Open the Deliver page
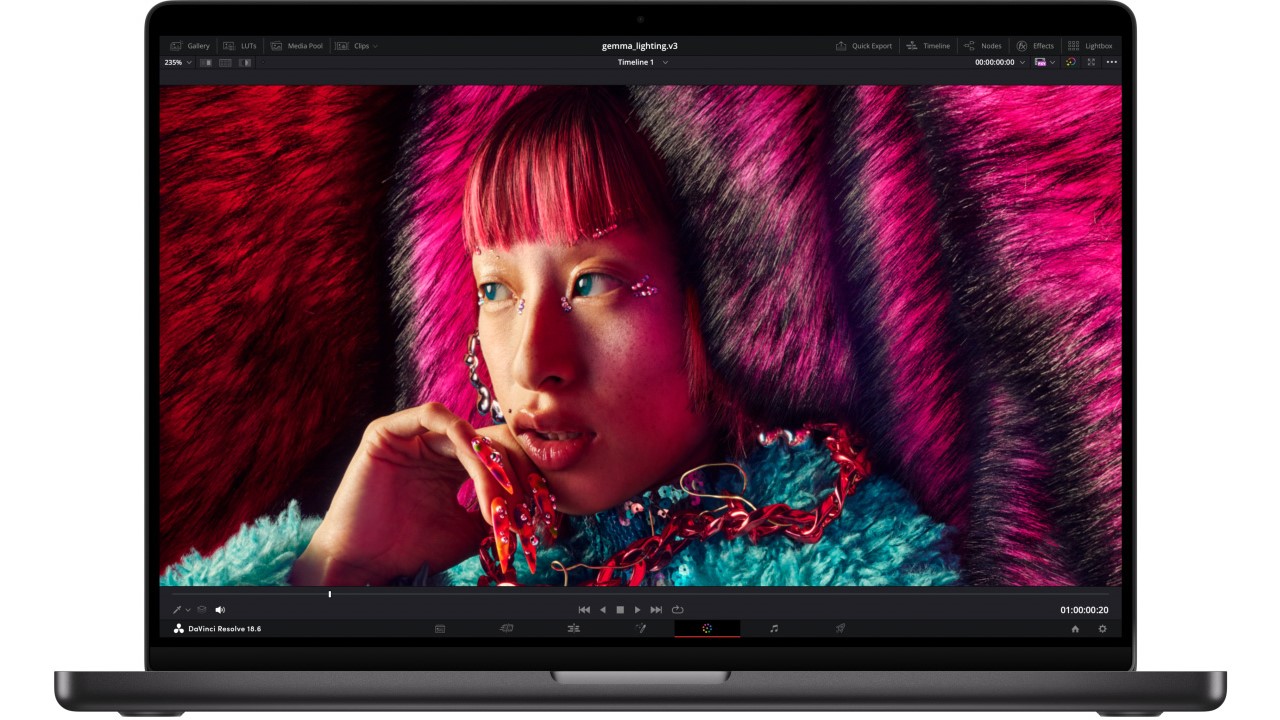Viewport: 1280px width, 720px height. point(841,629)
